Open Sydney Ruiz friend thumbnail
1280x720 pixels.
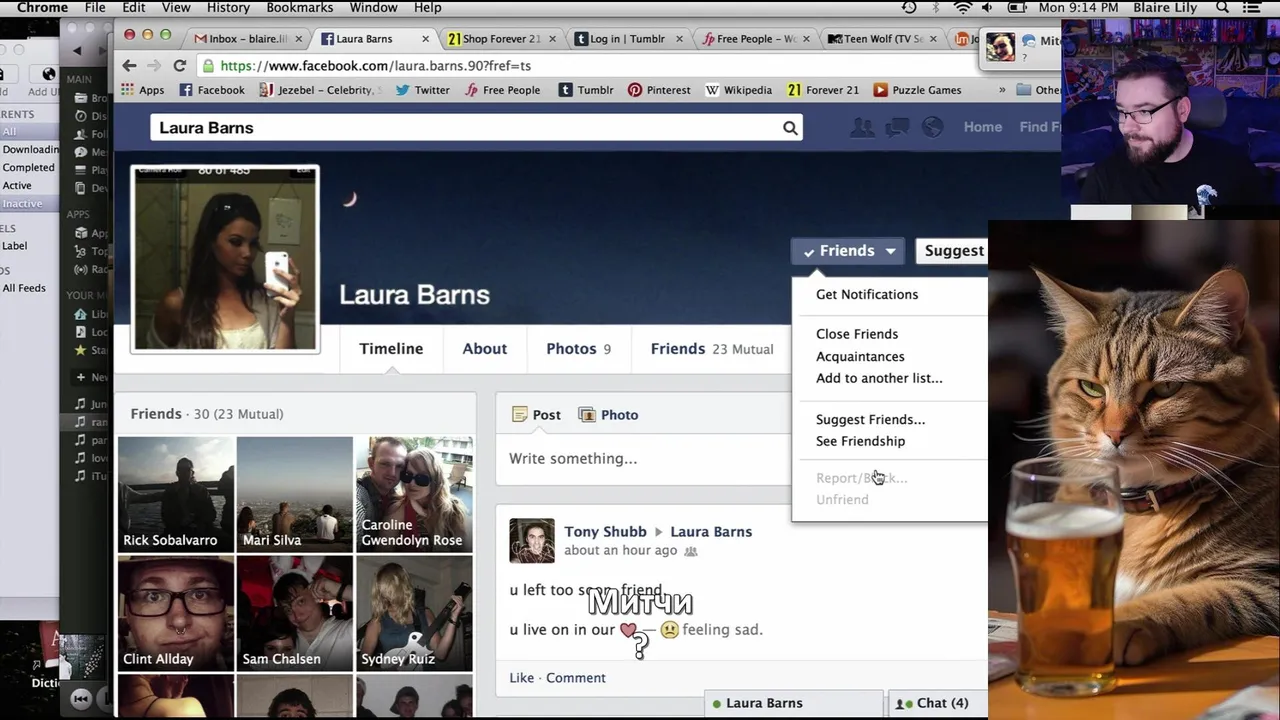(414, 613)
